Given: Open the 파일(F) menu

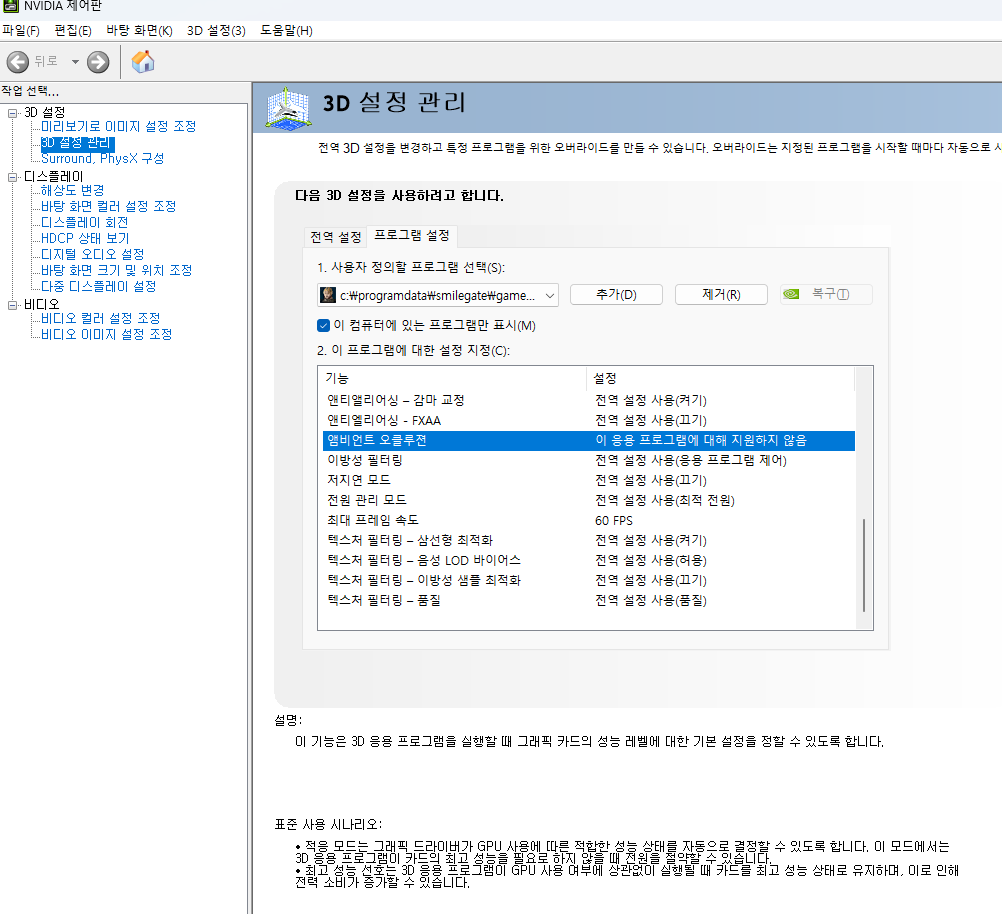Looking at the screenshot, I should pos(21,31).
